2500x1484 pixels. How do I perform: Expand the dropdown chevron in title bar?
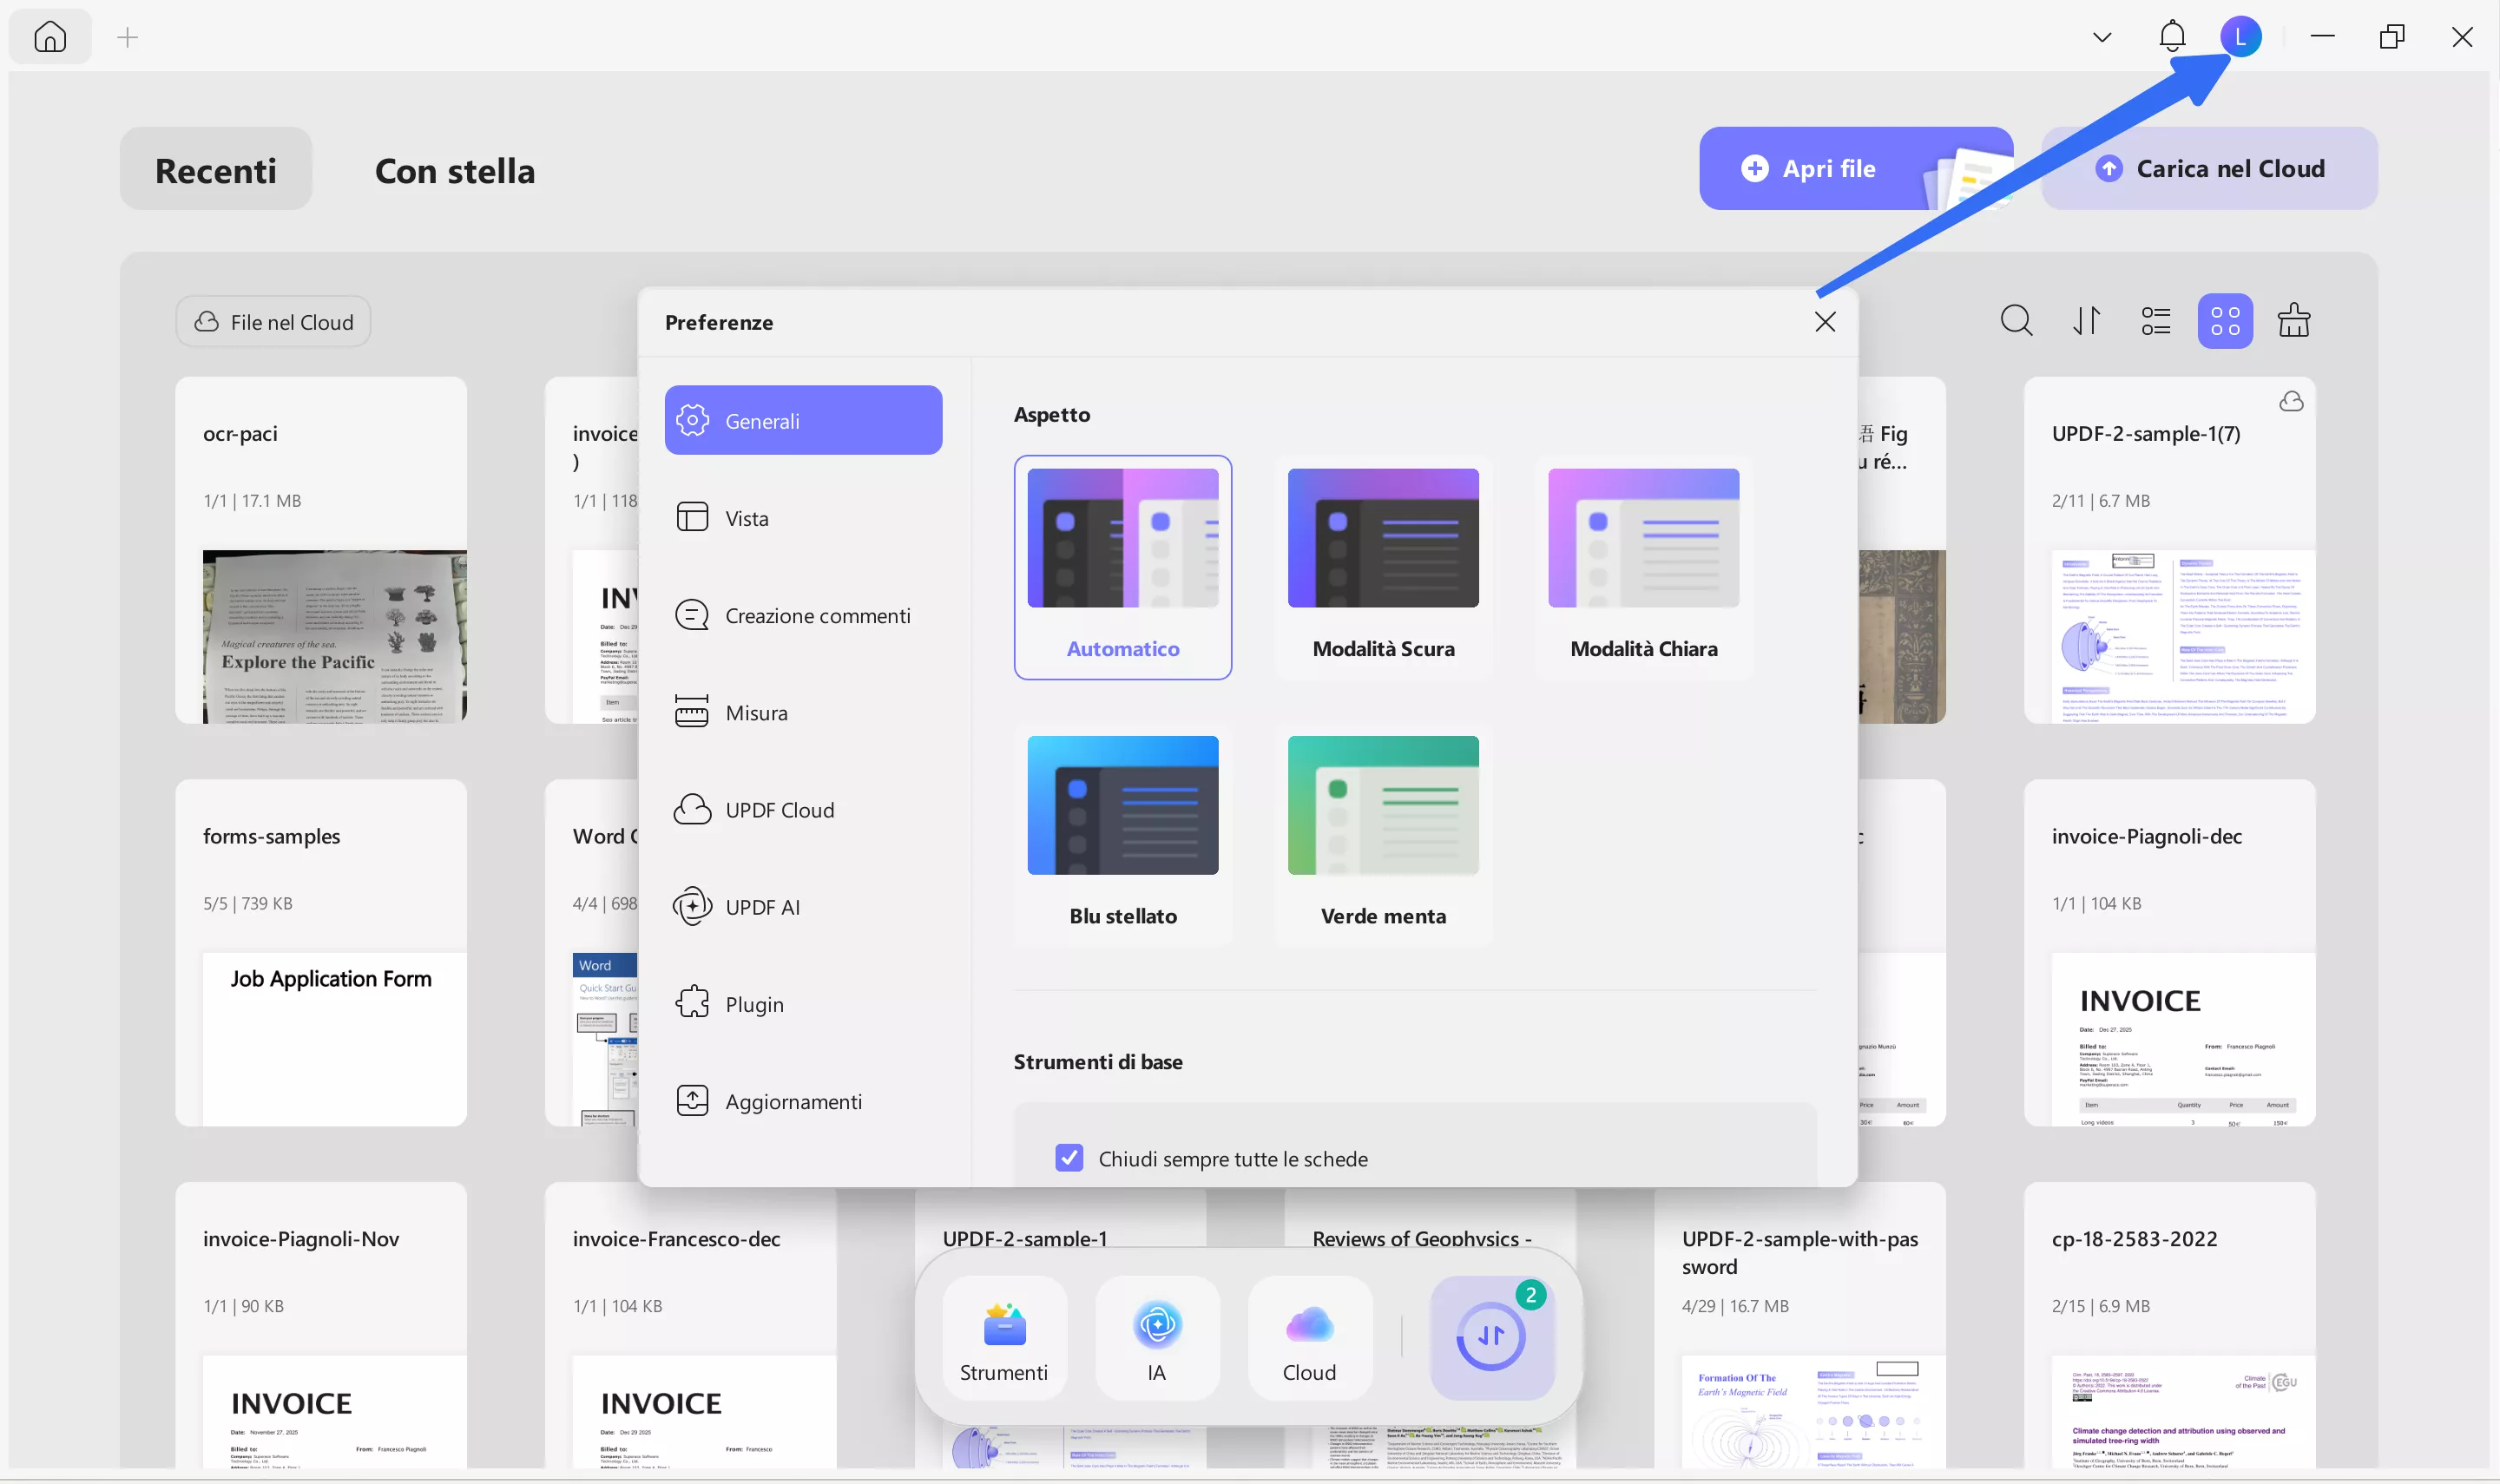point(2102,37)
